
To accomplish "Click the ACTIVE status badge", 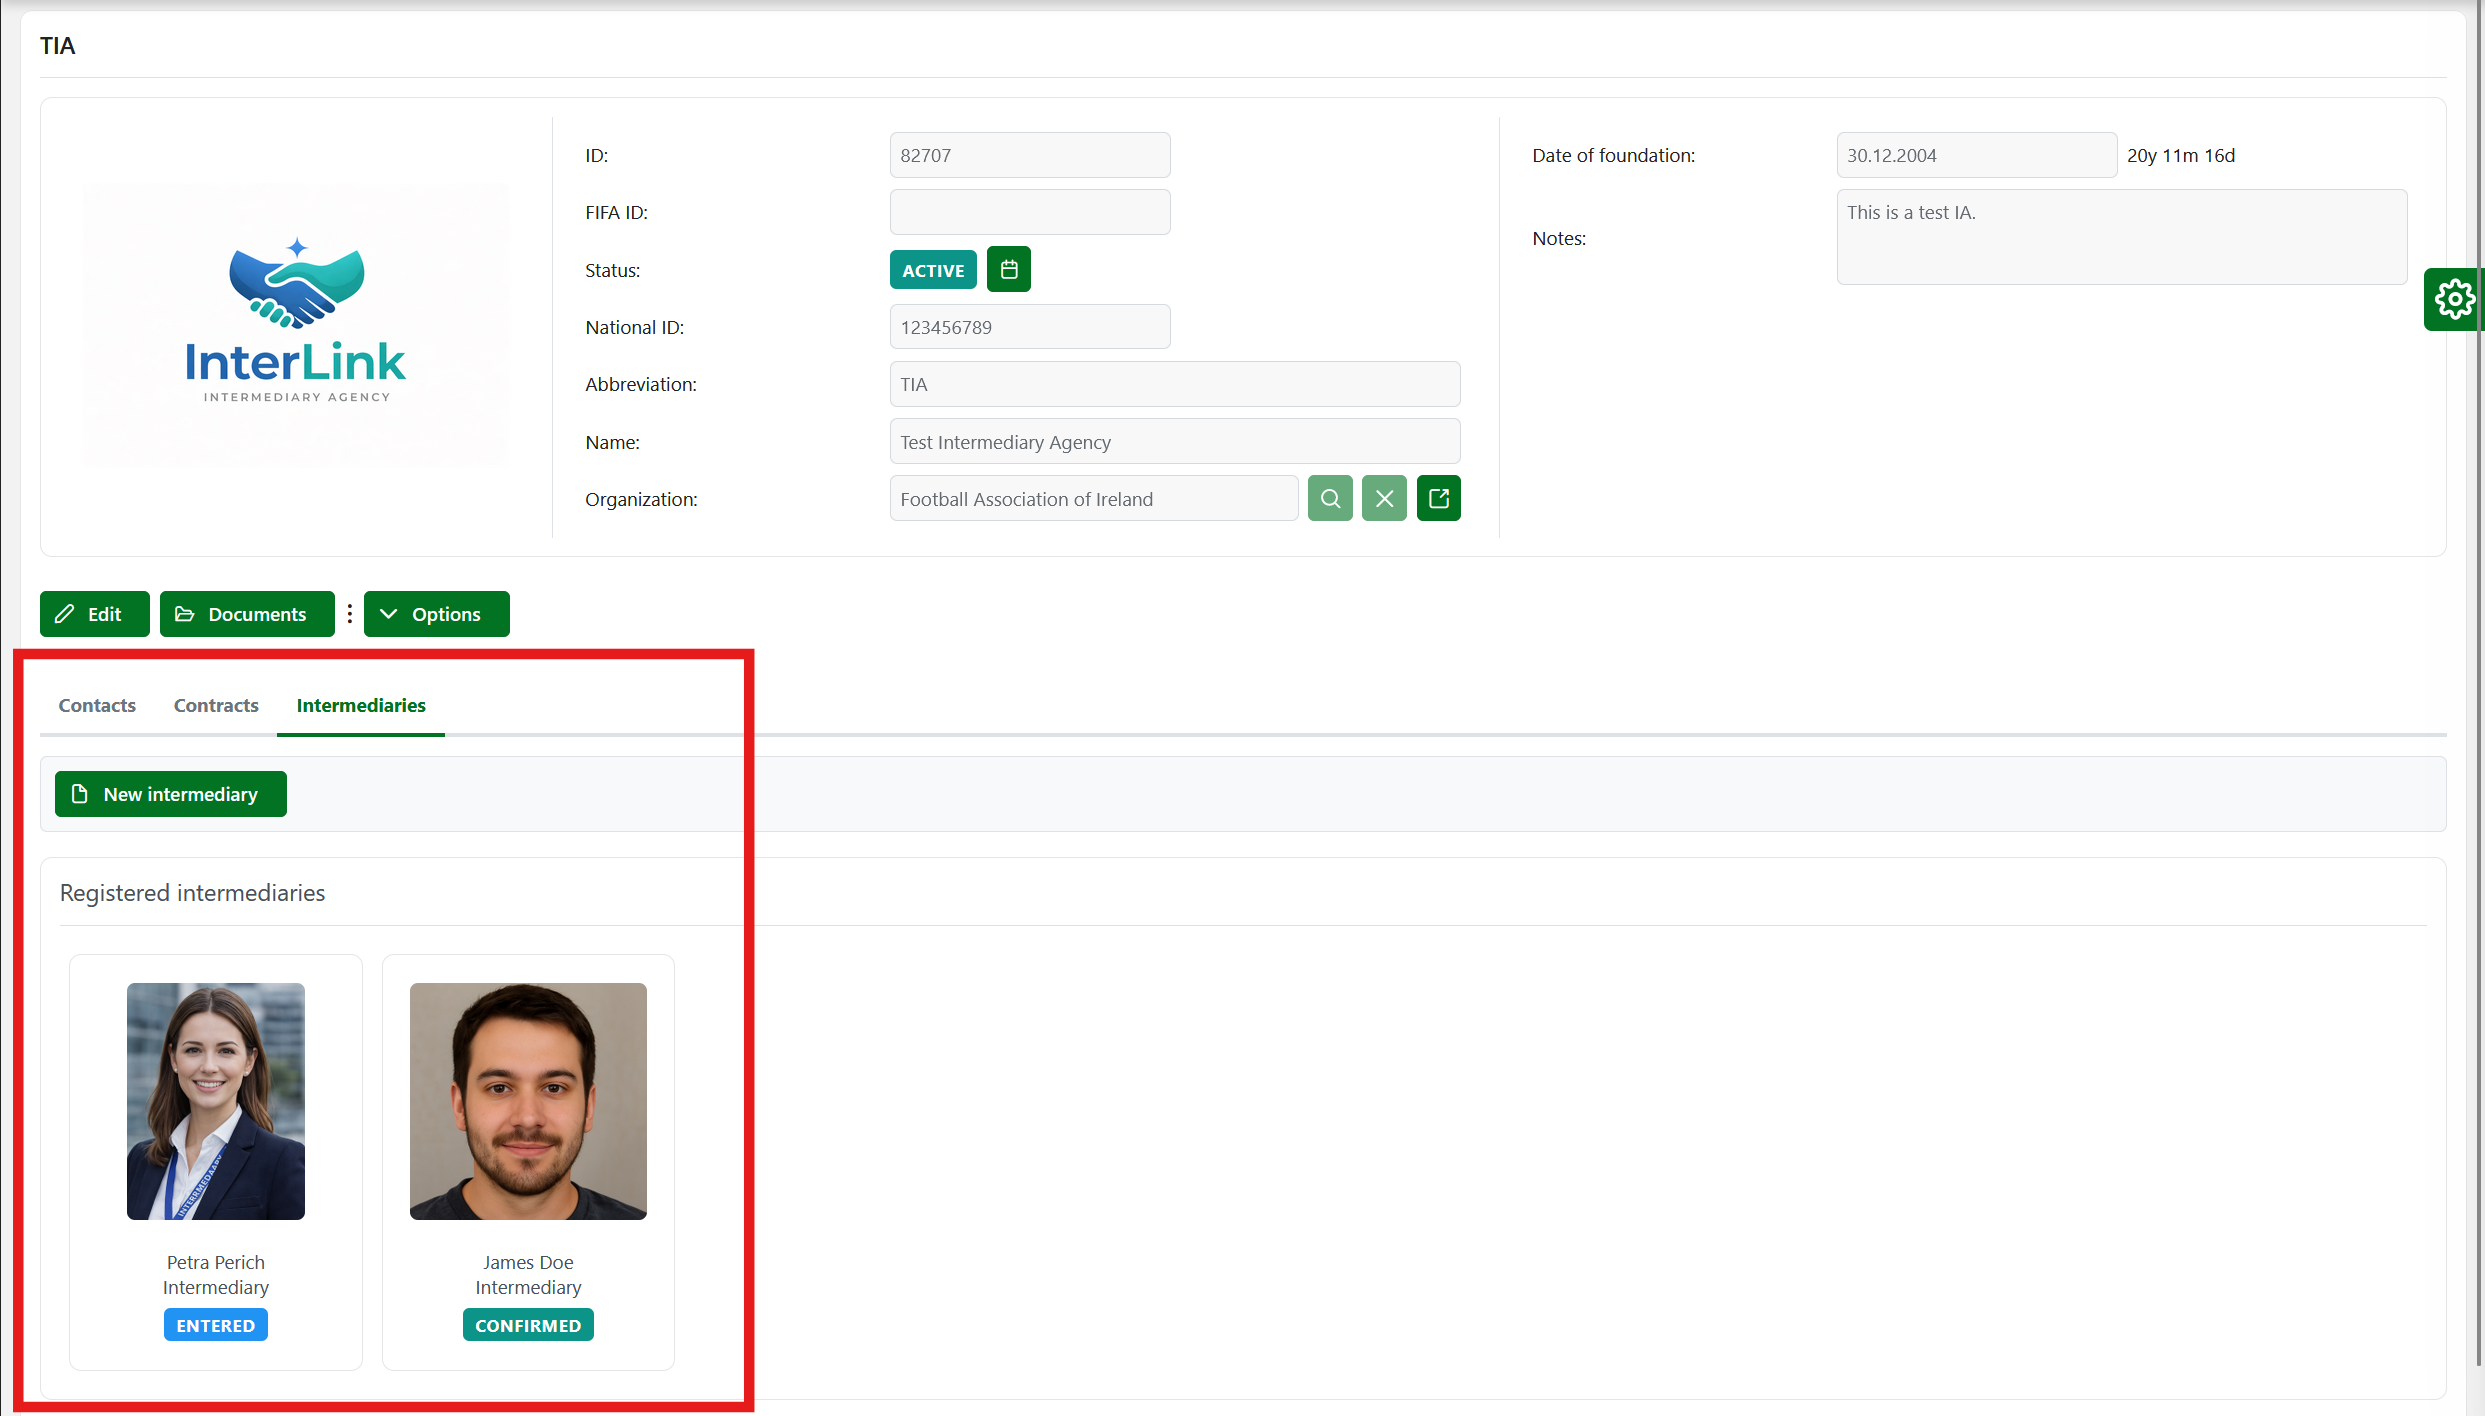I will click(932, 270).
